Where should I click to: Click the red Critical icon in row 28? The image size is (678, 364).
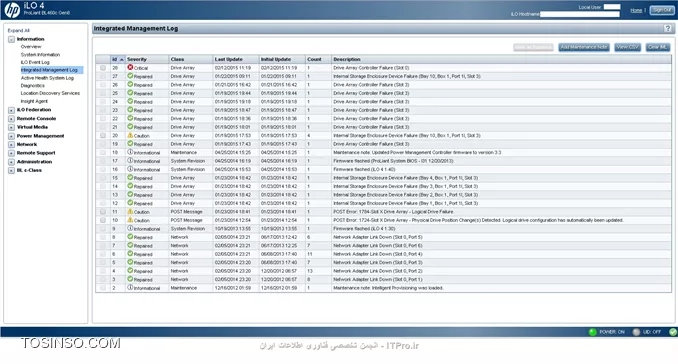[130, 67]
